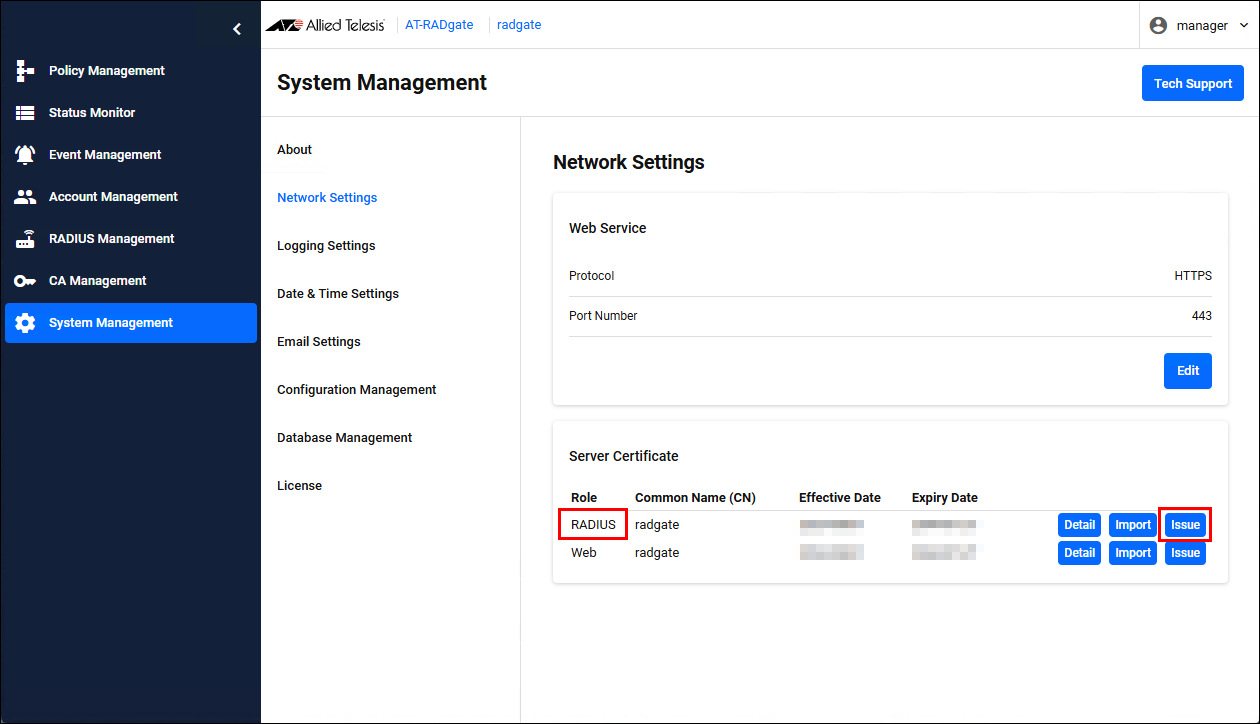Open CA Management
The image size is (1260, 724).
(130, 281)
